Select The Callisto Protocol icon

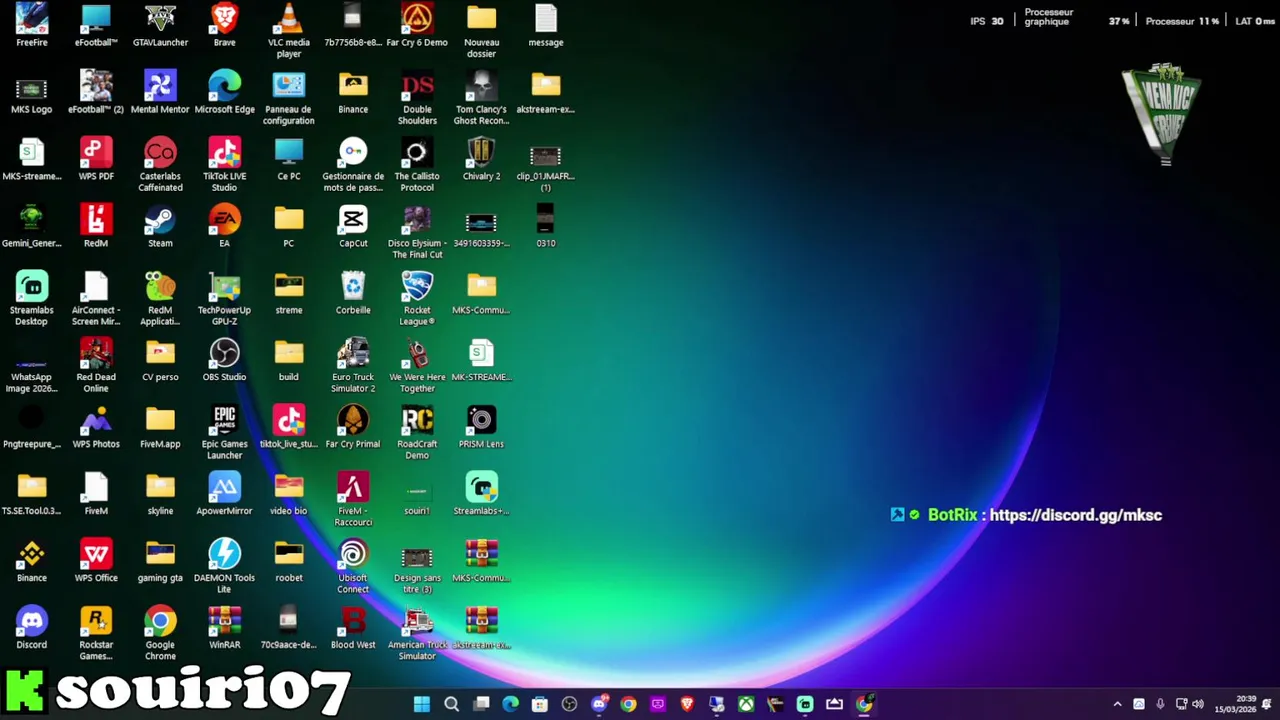tap(417, 165)
